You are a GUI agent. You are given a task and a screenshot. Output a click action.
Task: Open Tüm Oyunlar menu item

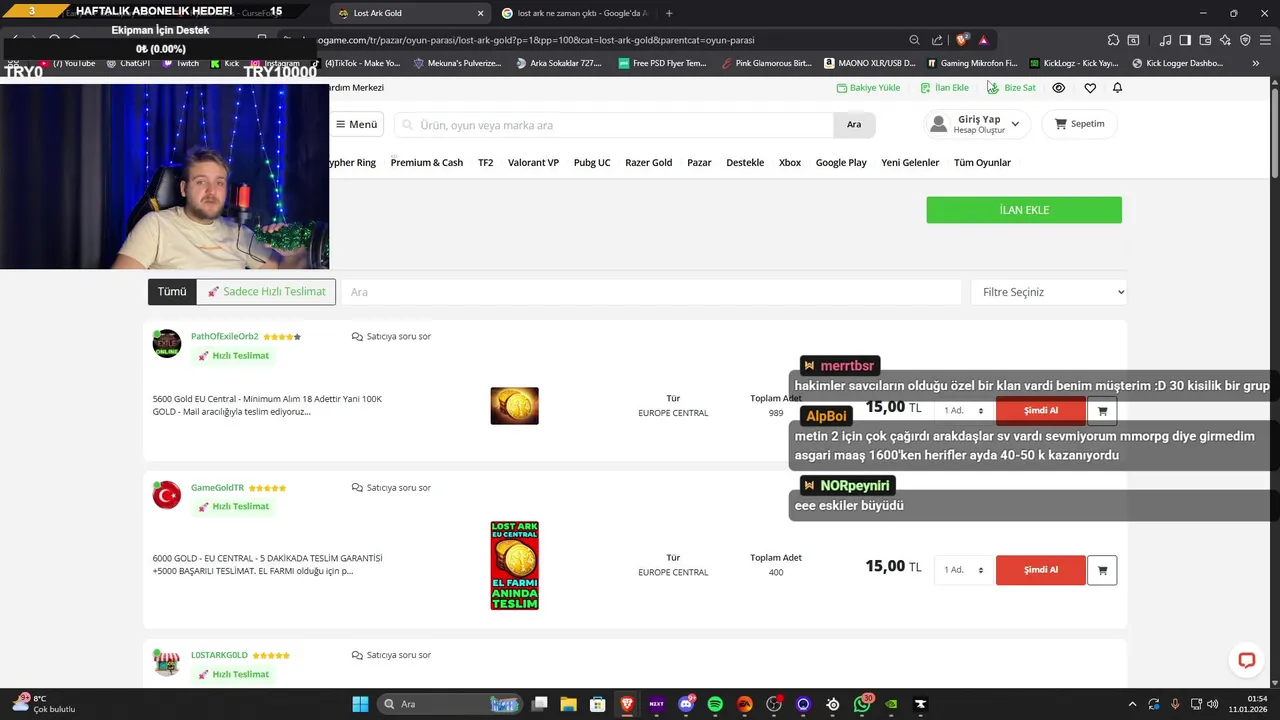[x=982, y=162]
